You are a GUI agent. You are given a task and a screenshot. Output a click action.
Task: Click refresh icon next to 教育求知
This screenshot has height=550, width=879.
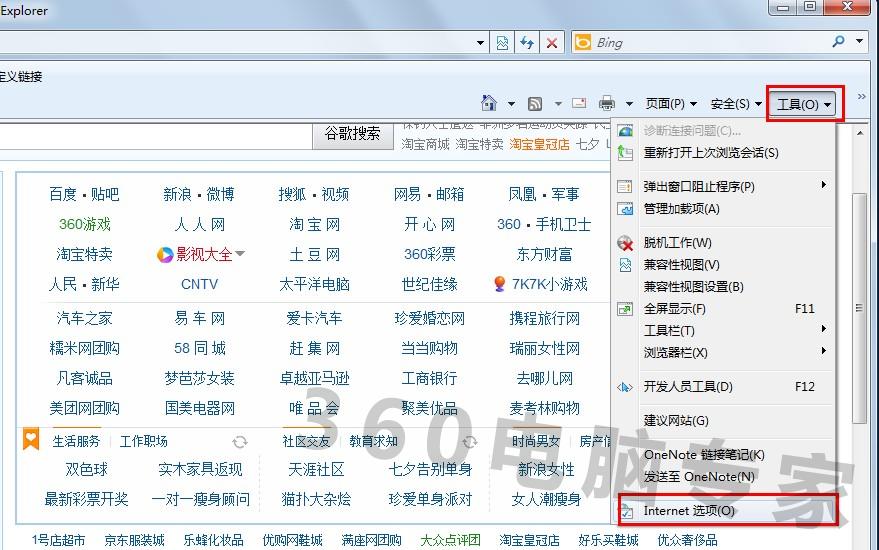click(x=470, y=442)
